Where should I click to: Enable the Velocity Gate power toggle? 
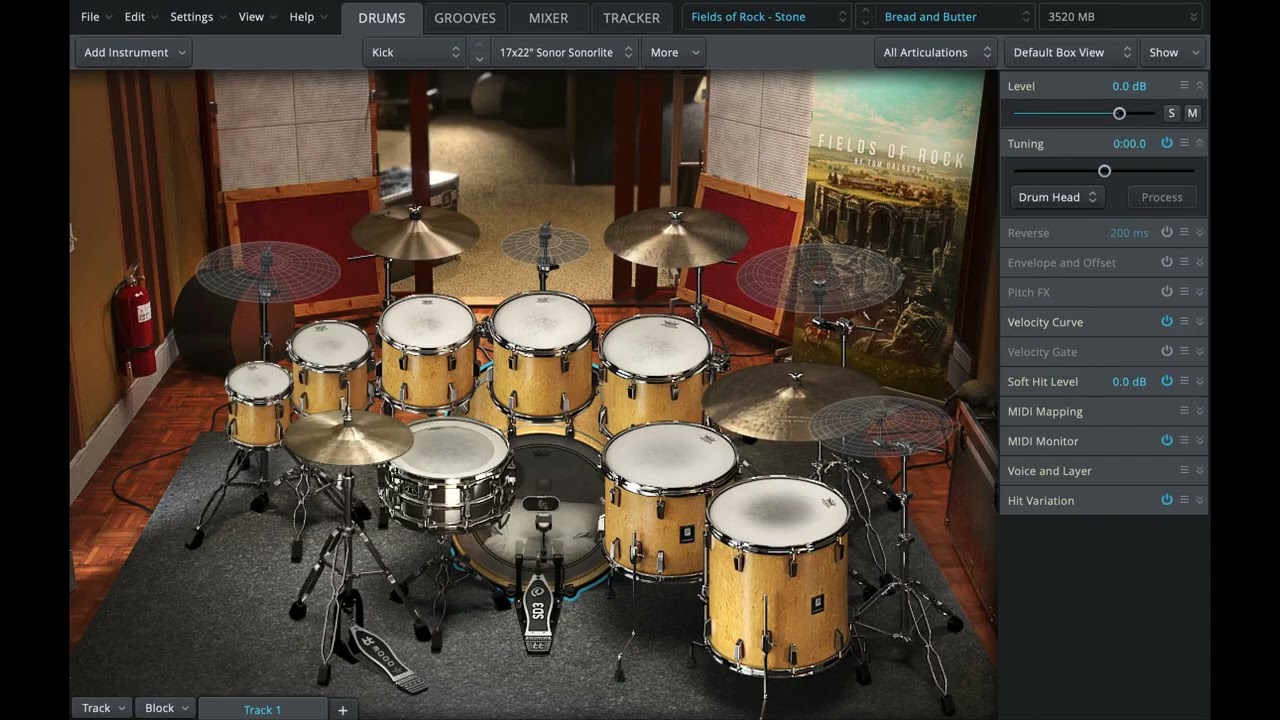tap(1166, 351)
